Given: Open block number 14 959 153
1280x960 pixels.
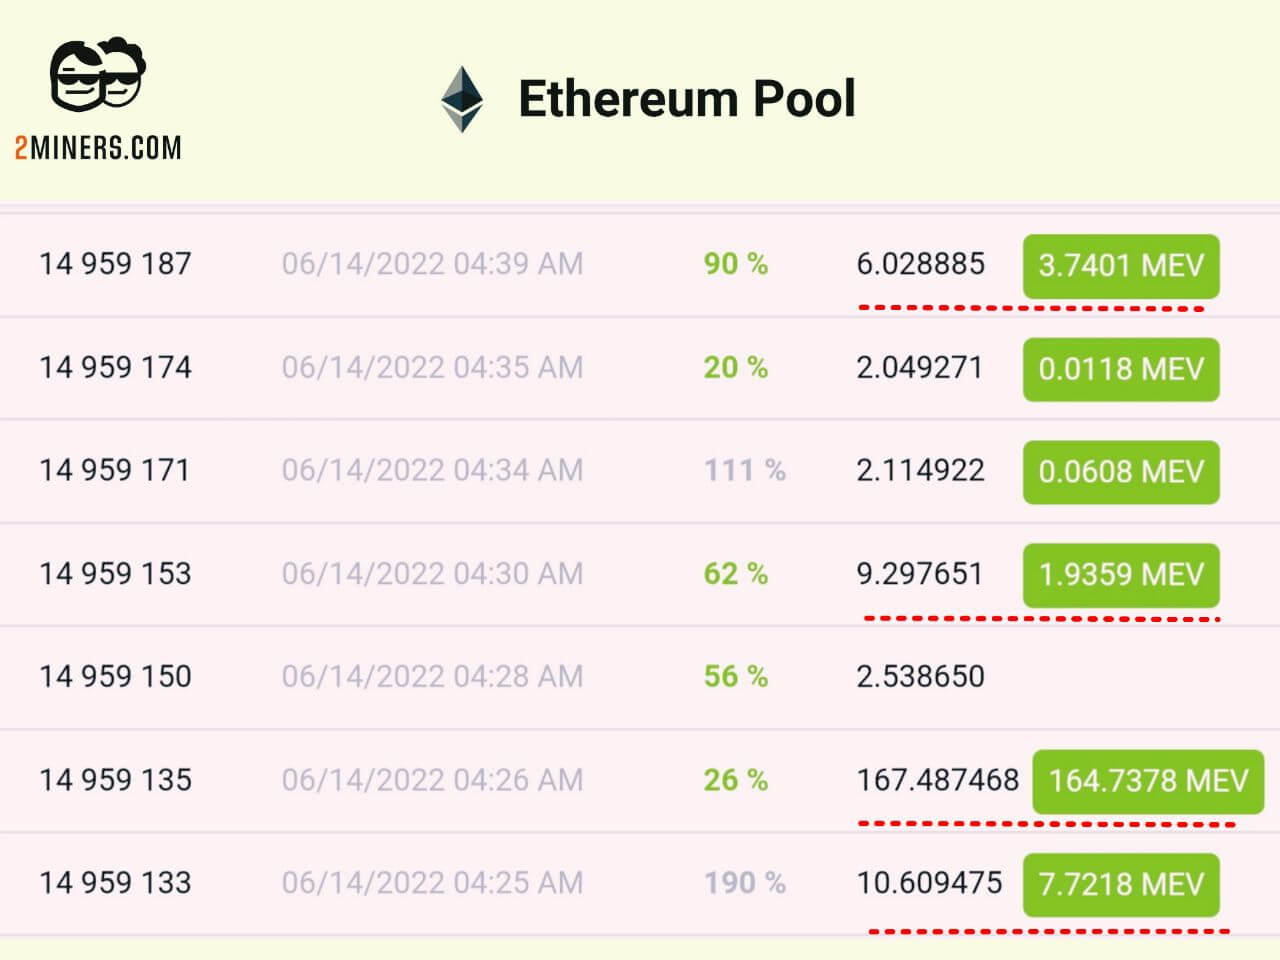Looking at the screenshot, I should (115, 573).
